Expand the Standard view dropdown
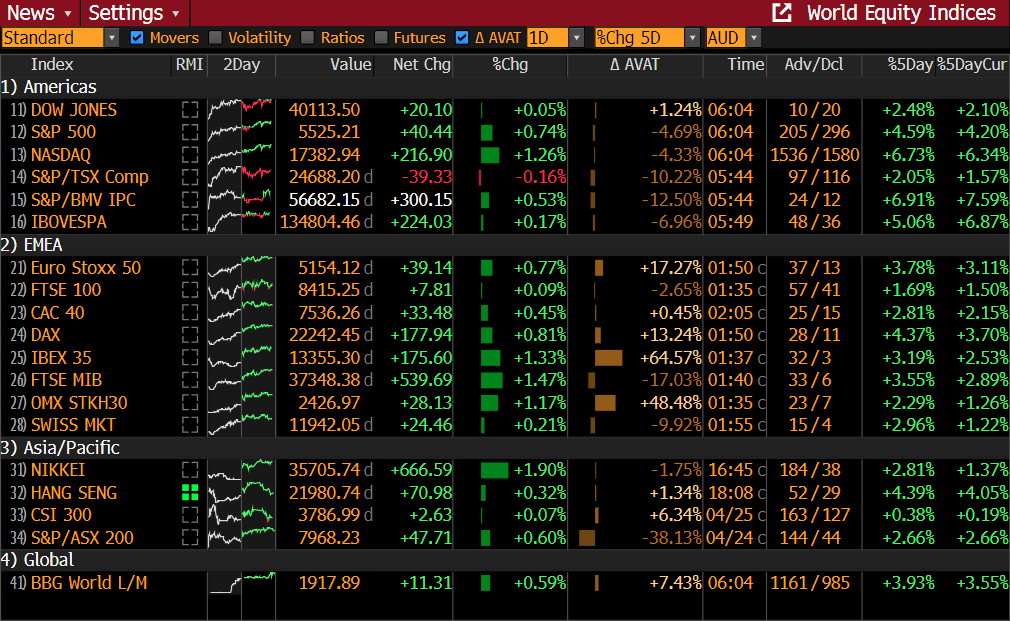This screenshot has height=621, width=1010. pyautogui.click(x=111, y=38)
